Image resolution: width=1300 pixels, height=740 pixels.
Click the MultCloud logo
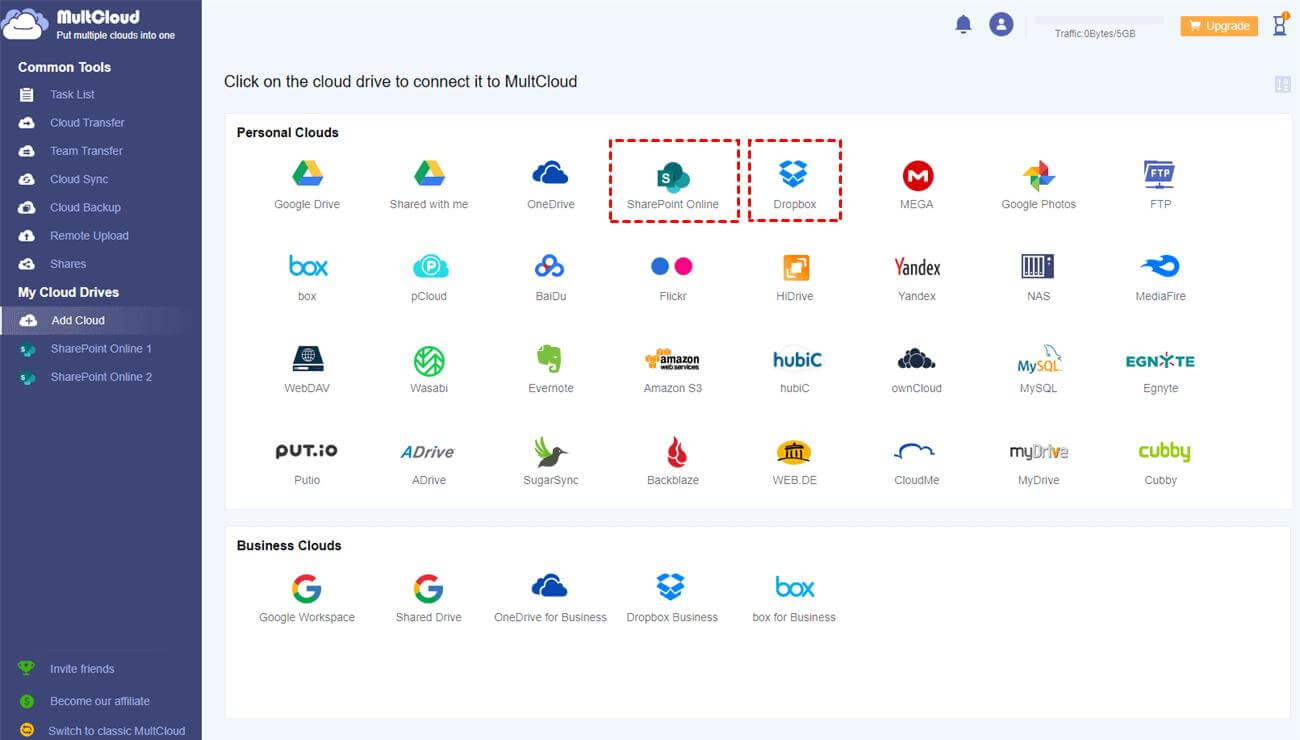click(x=90, y=24)
